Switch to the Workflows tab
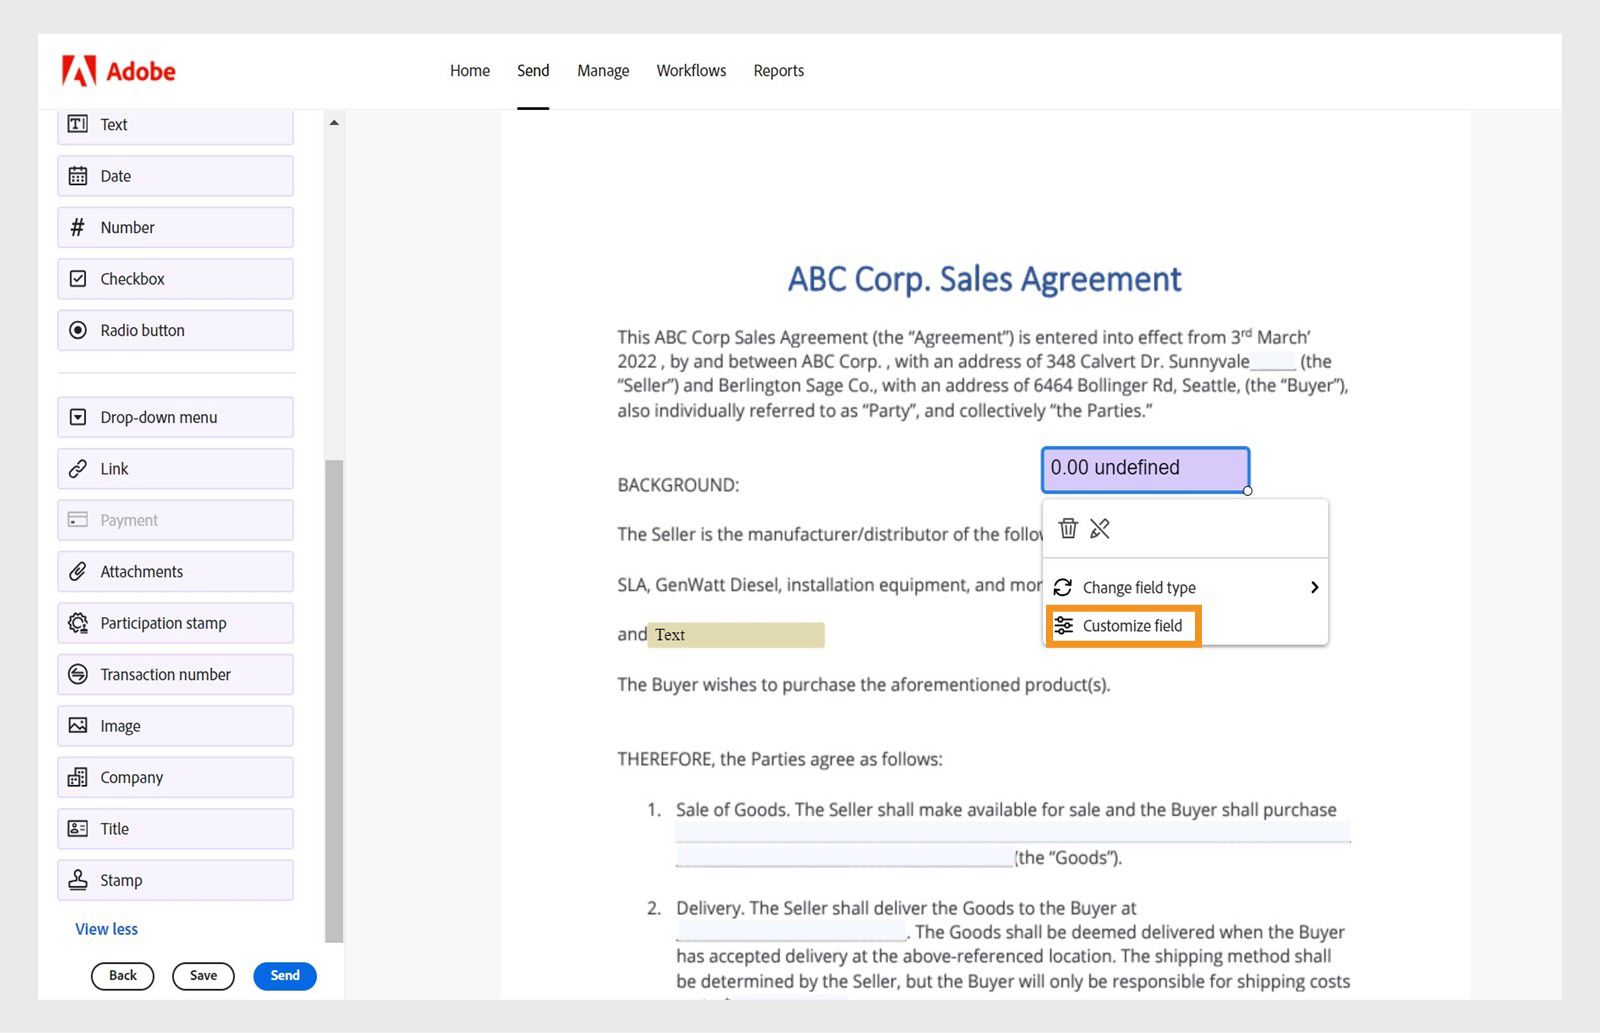This screenshot has height=1033, width=1600. 691,70
